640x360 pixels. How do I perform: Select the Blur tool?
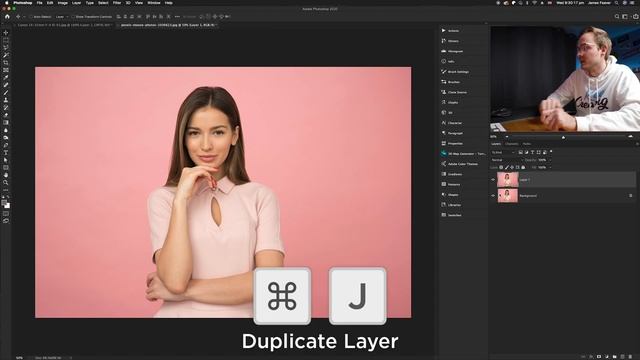(x=6, y=130)
